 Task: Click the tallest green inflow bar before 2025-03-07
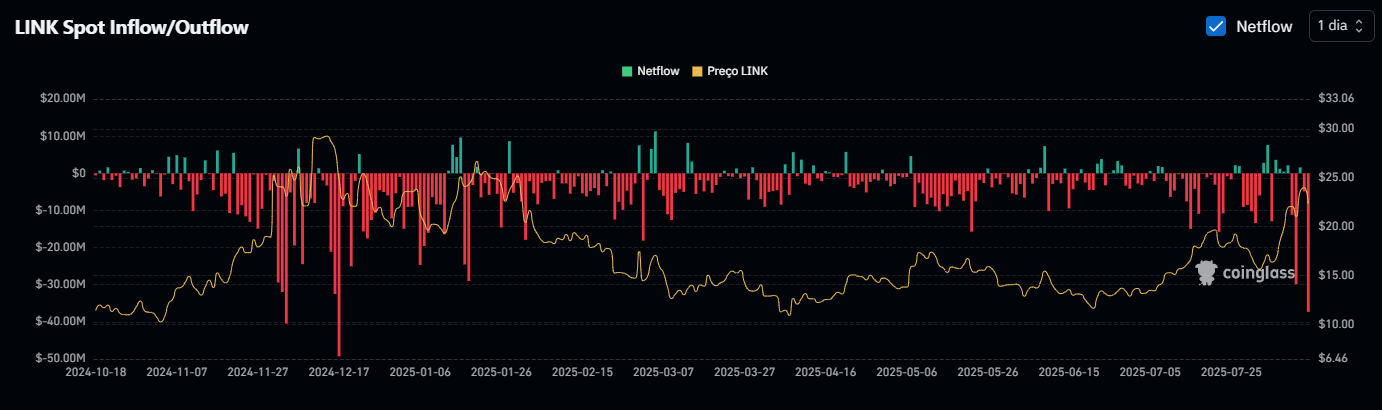click(655, 152)
